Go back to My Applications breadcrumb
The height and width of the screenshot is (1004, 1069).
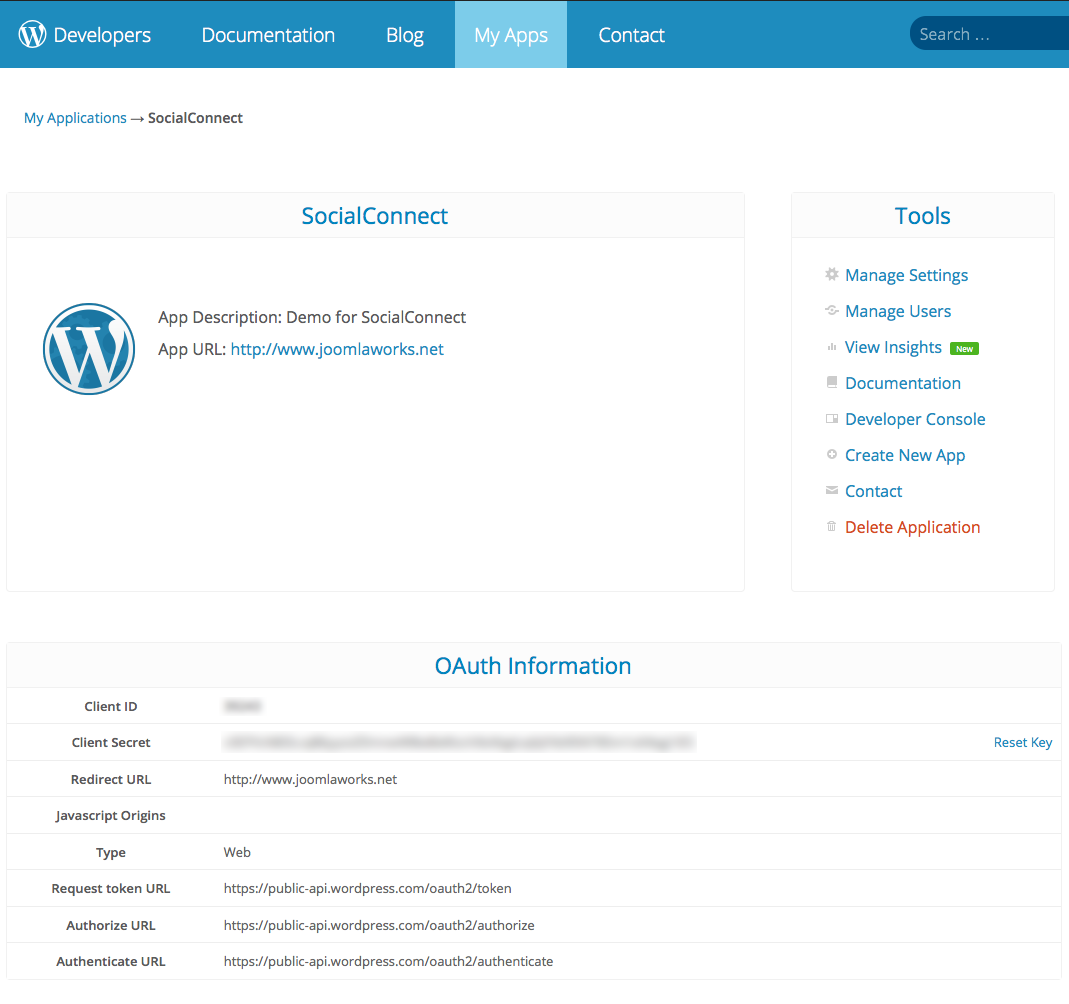tap(75, 118)
